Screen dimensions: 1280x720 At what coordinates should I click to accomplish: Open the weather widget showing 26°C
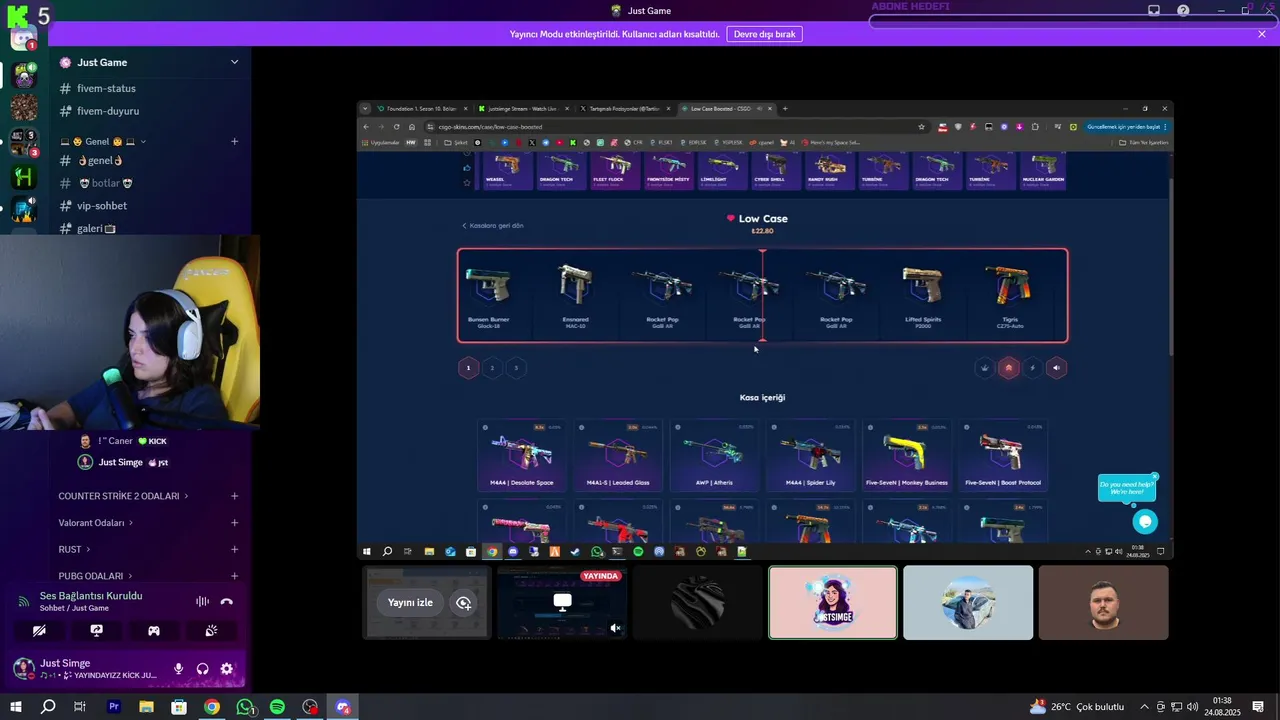pyautogui.click(x=1077, y=707)
